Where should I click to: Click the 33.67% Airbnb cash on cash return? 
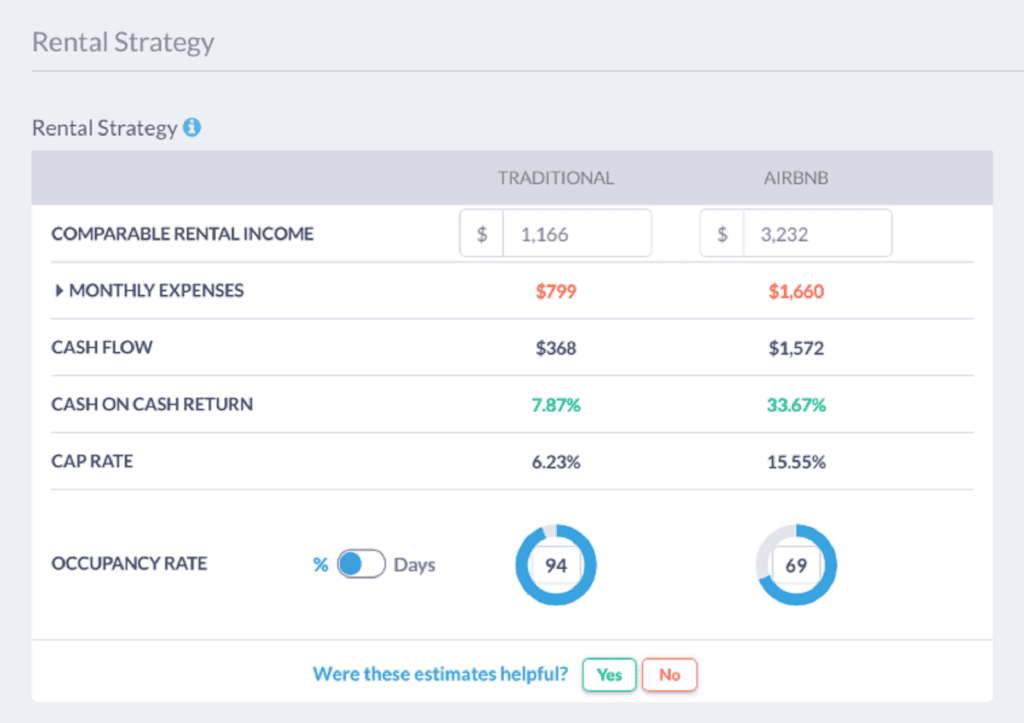pos(796,405)
